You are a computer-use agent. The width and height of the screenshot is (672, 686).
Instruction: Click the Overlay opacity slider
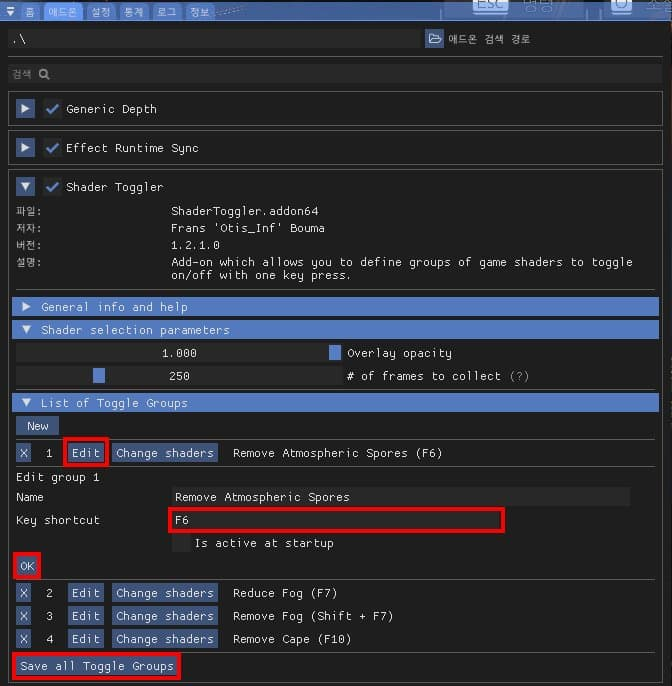[x=179, y=353]
